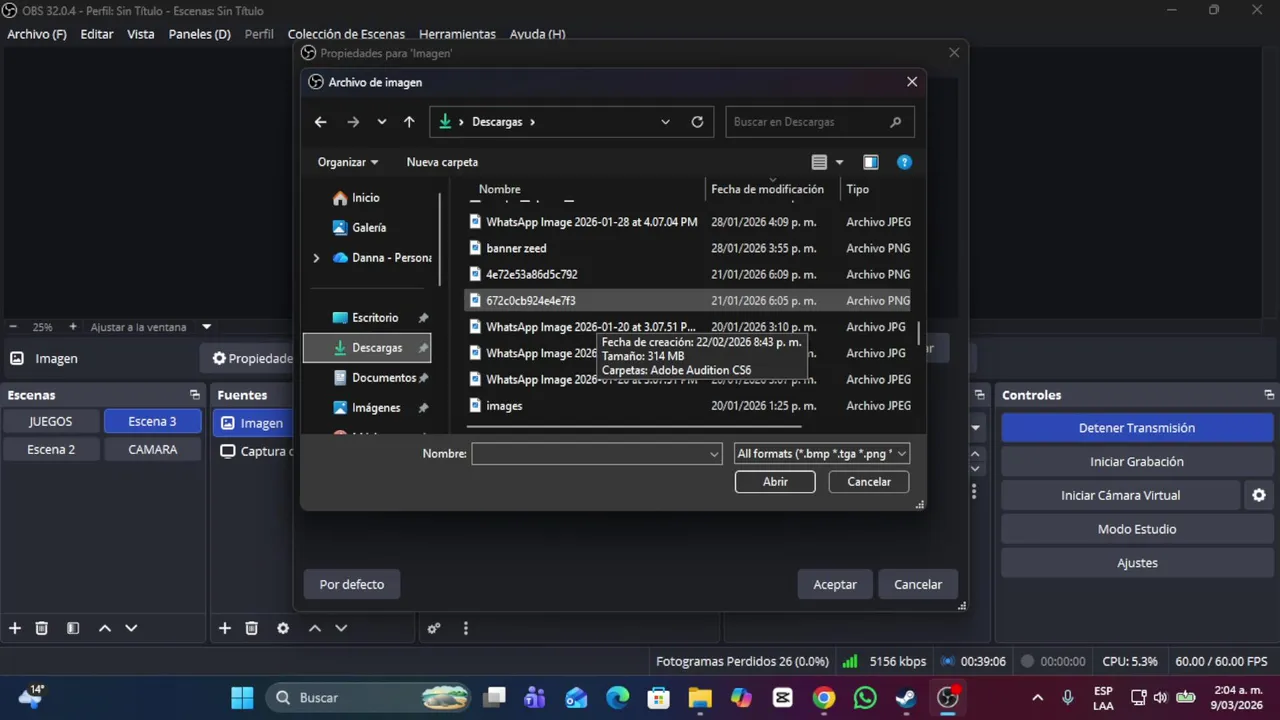
Task: Select file 'banner zeed'
Action: point(516,248)
